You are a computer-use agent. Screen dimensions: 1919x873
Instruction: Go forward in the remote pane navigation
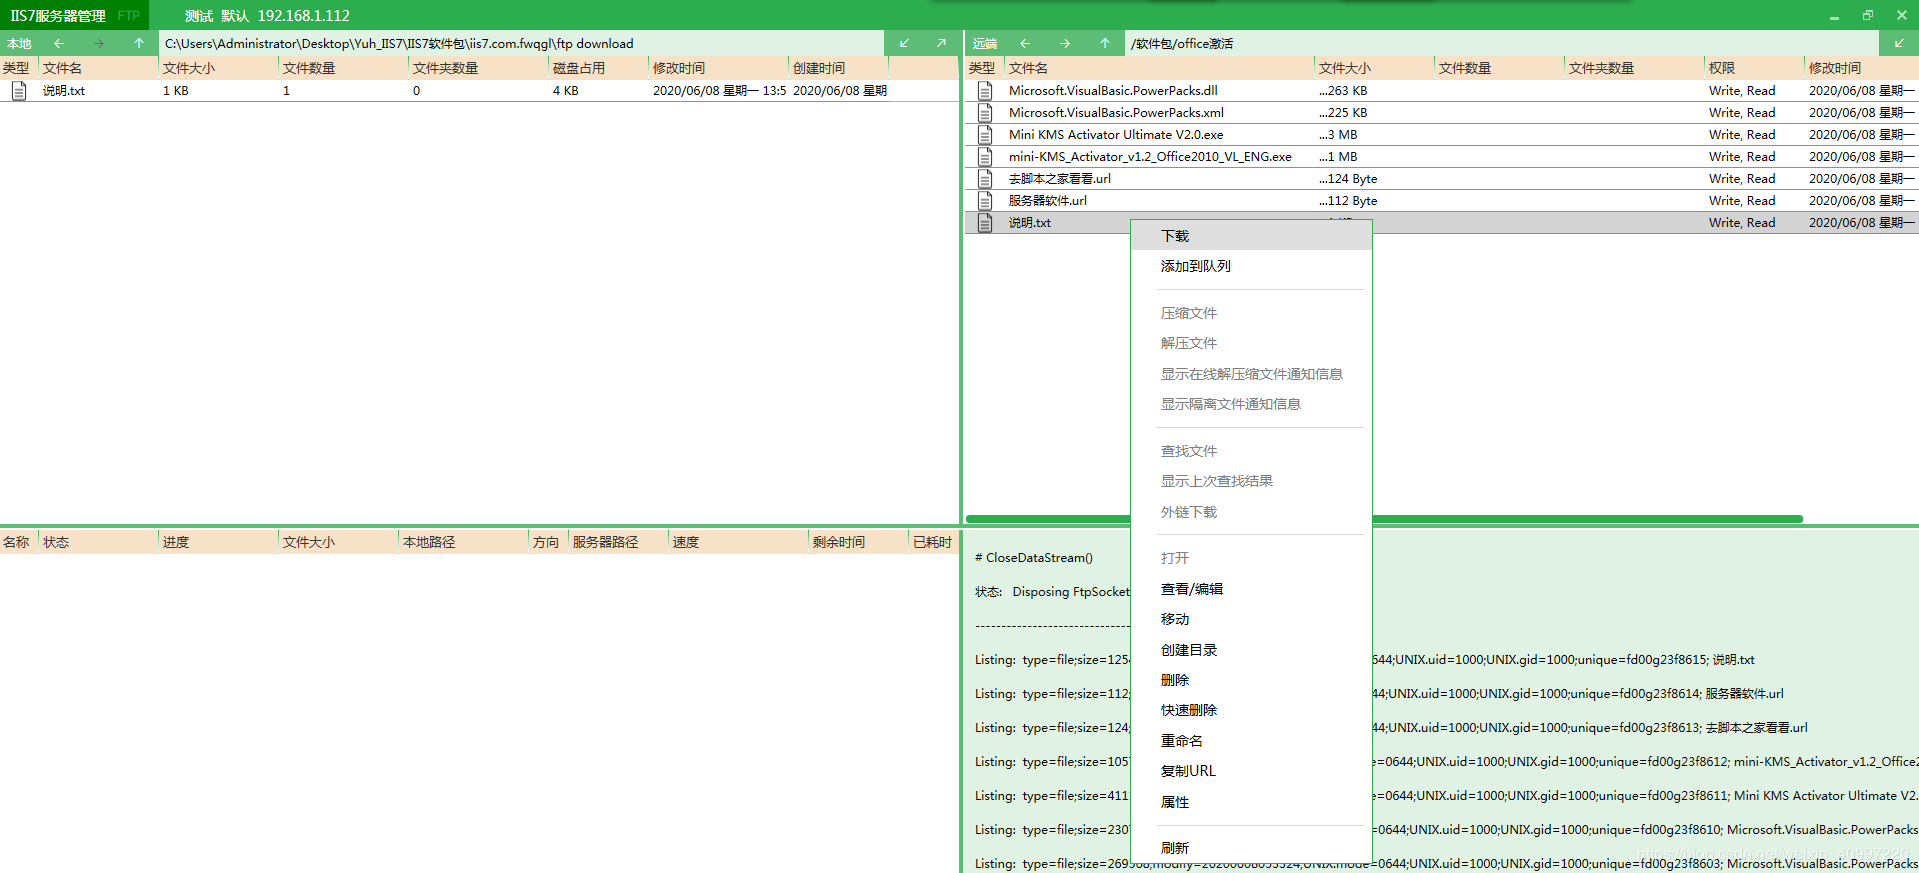pyautogui.click(x=1065, y=43)
